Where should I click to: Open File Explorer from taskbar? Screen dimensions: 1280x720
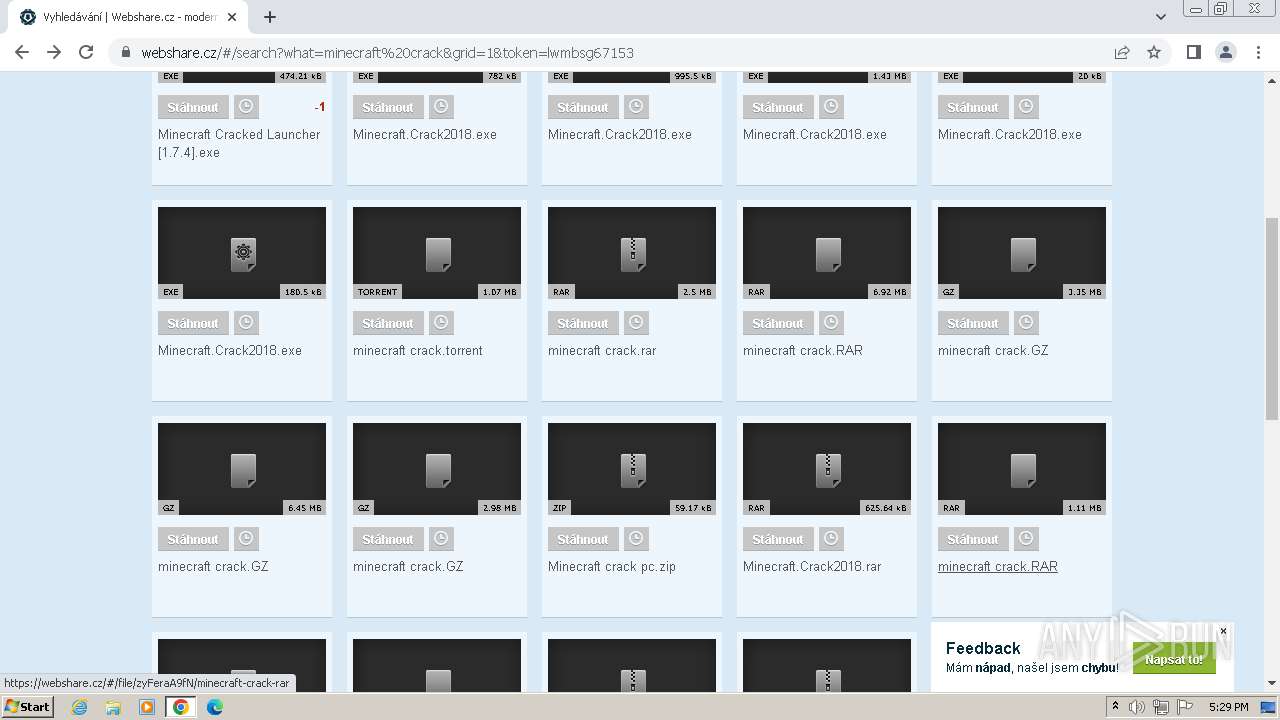coord(113,707)
